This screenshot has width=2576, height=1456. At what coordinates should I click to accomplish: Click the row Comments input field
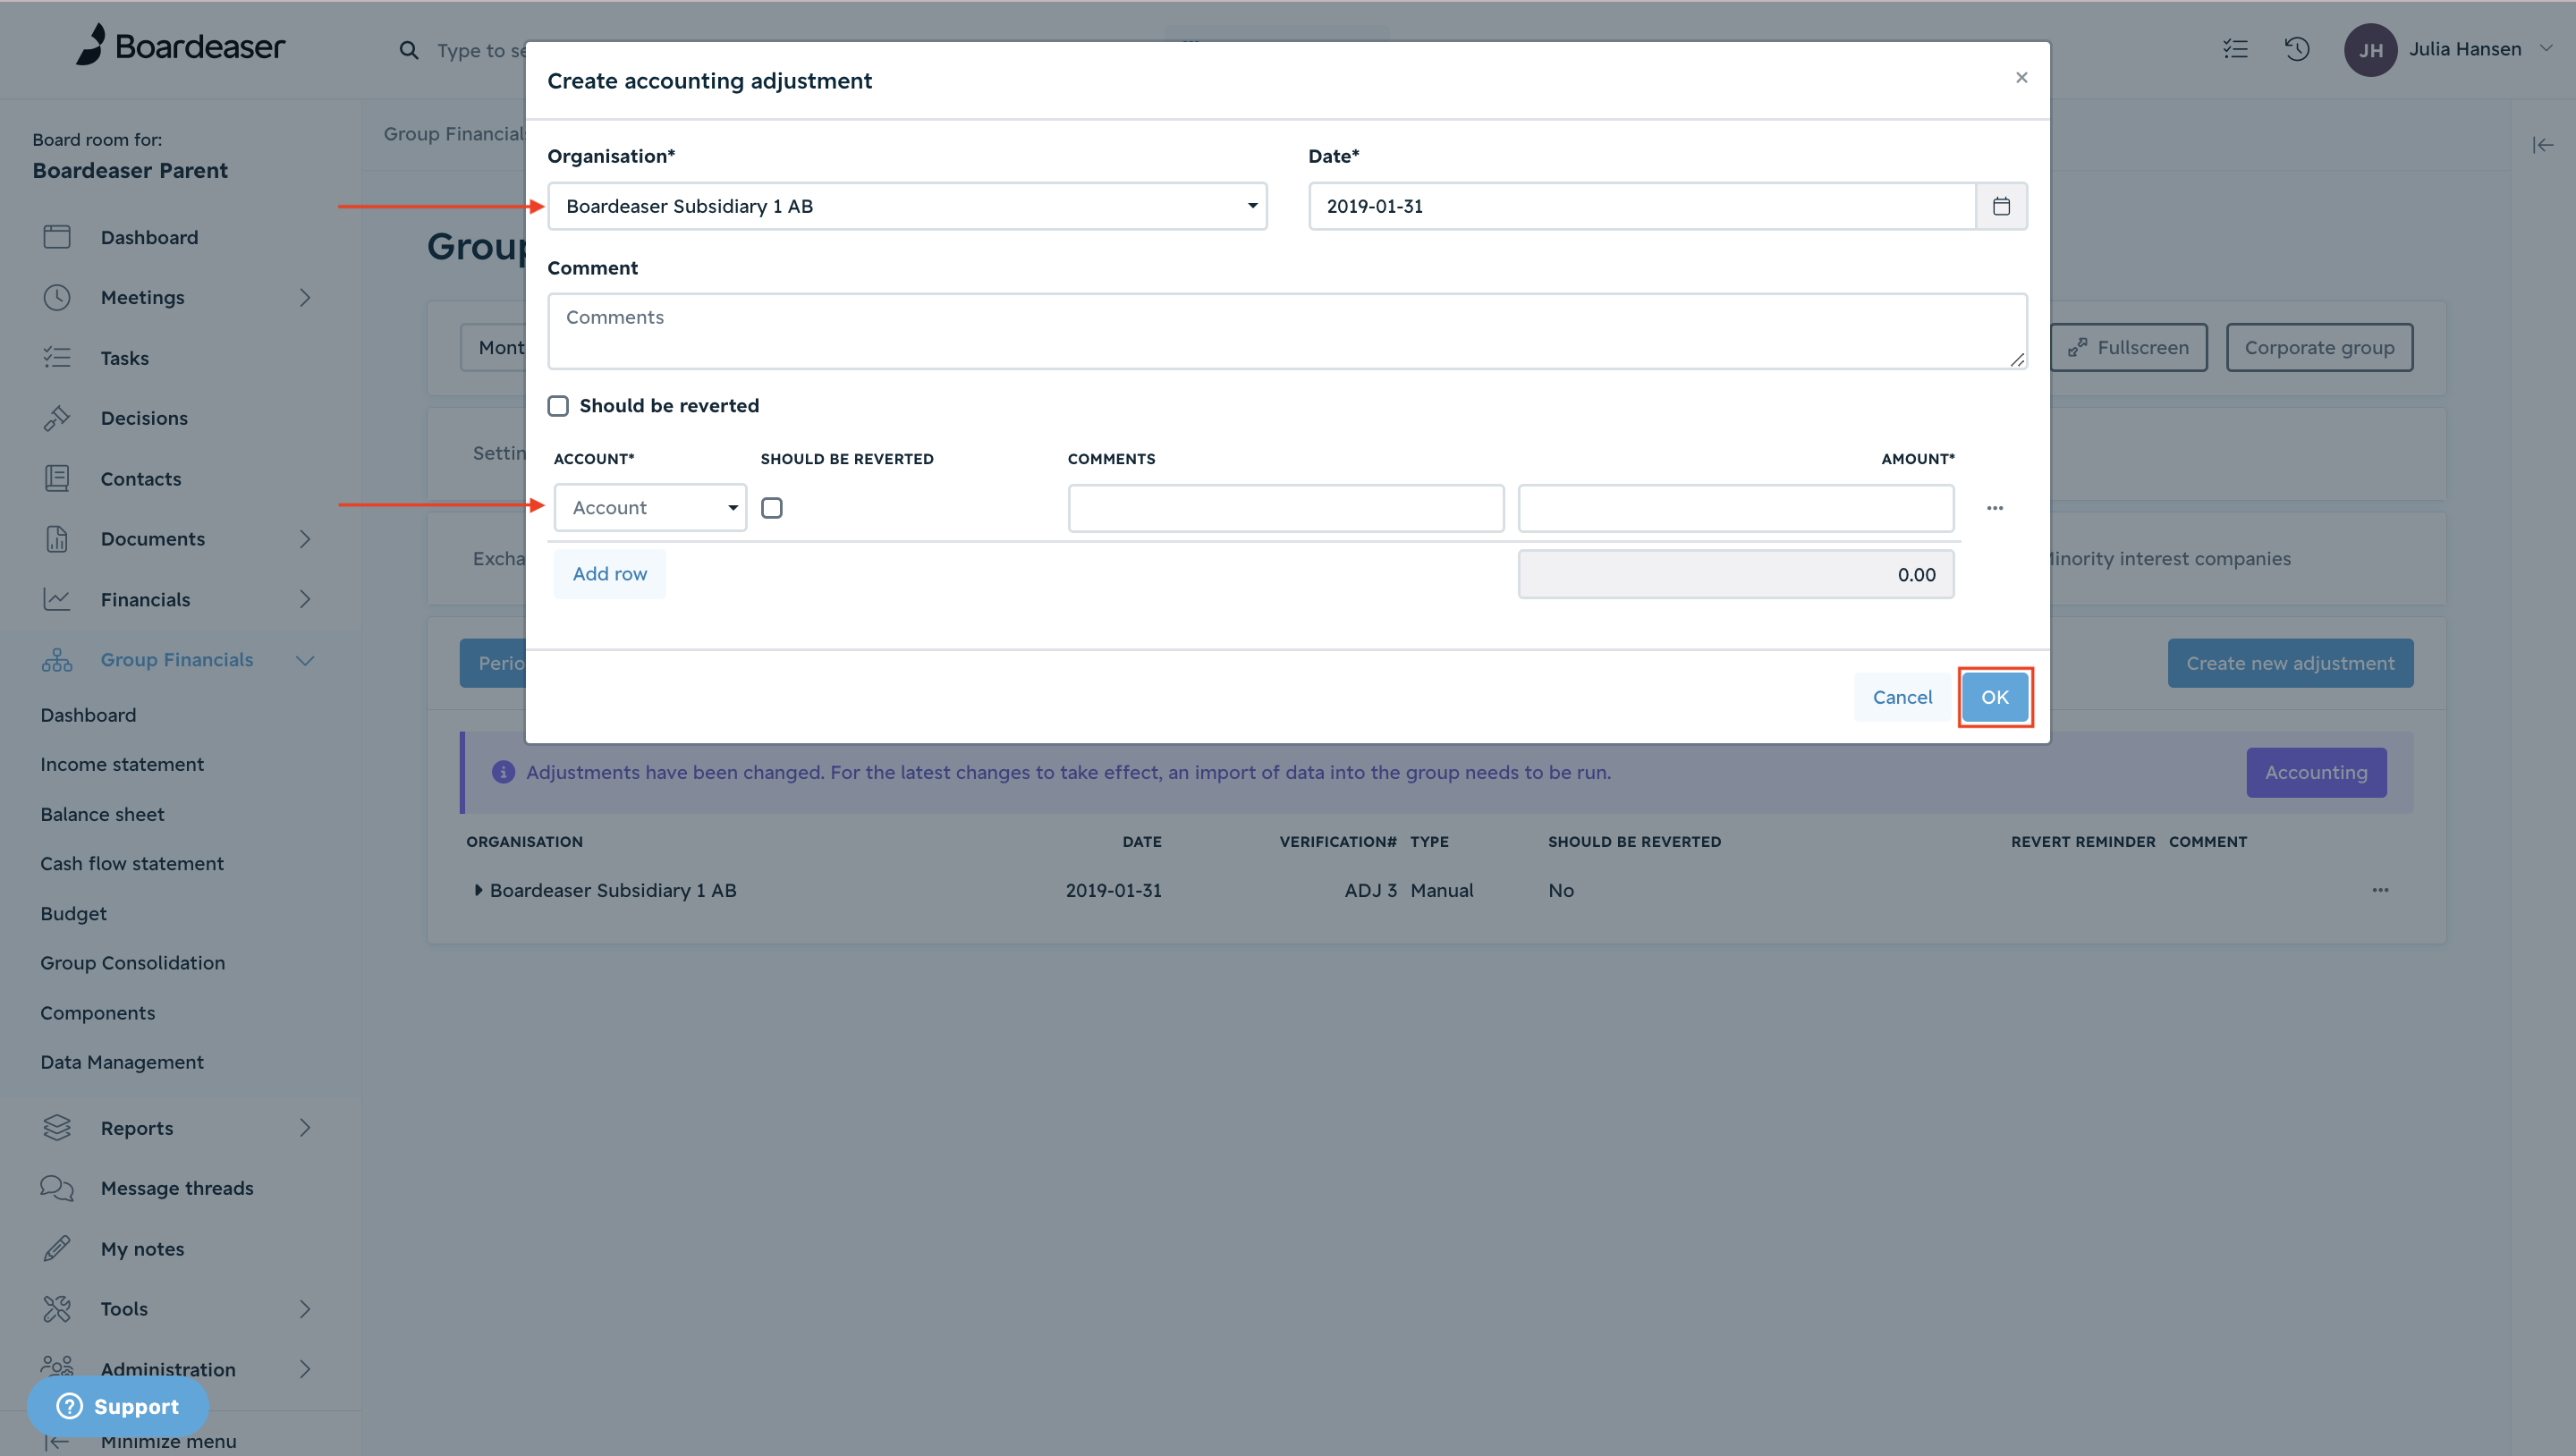click(x=1286, y=508)
